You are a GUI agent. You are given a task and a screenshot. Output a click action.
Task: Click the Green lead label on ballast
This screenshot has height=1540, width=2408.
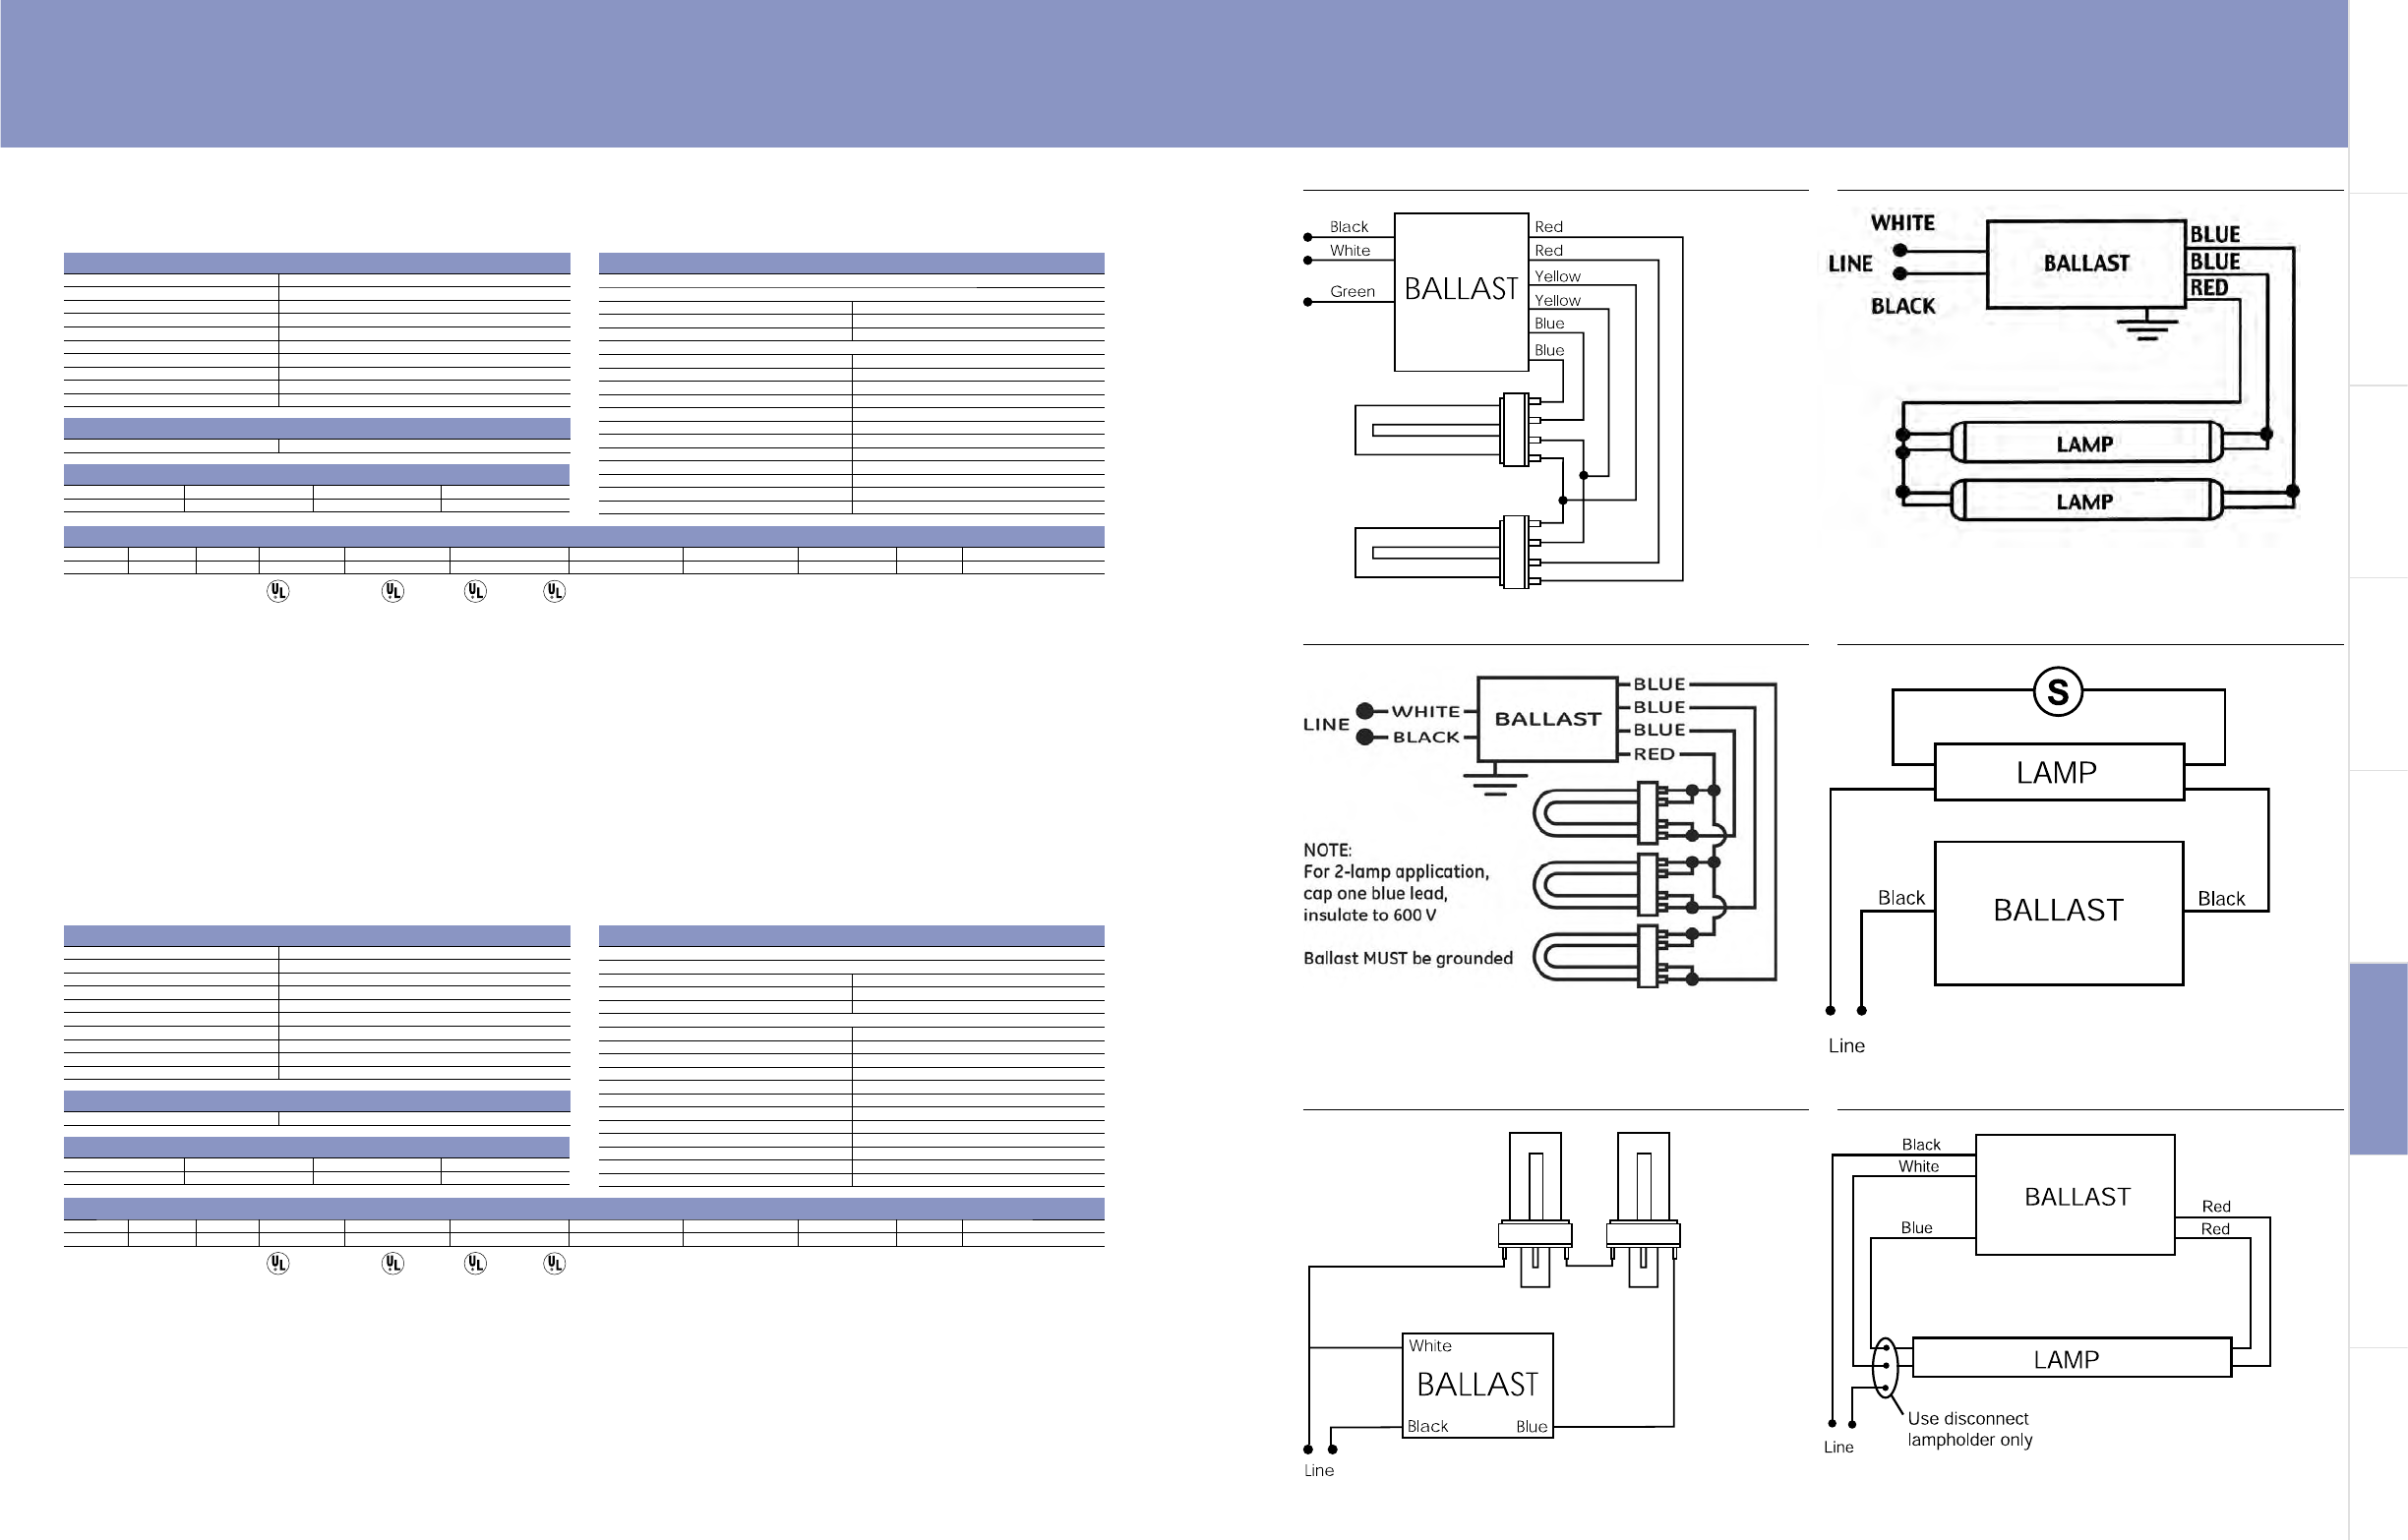(x=1351, y=291)
